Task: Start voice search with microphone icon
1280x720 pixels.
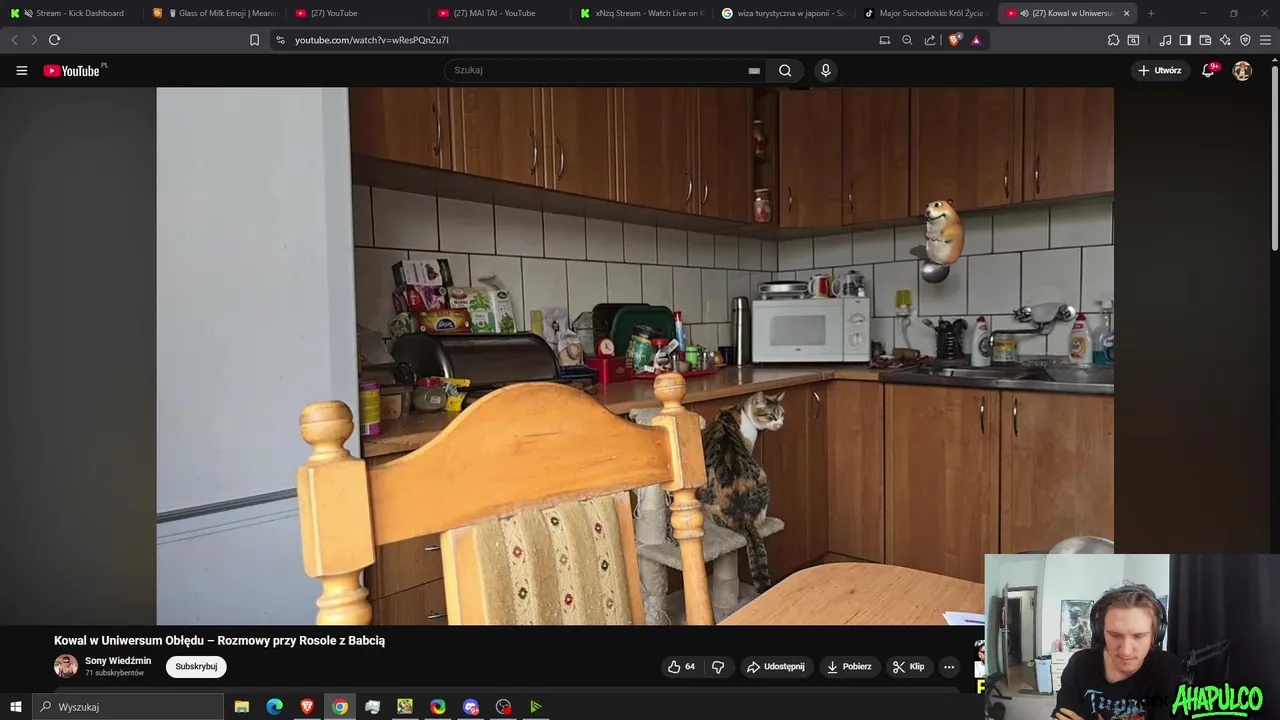Action: click(x=825, y=70)
